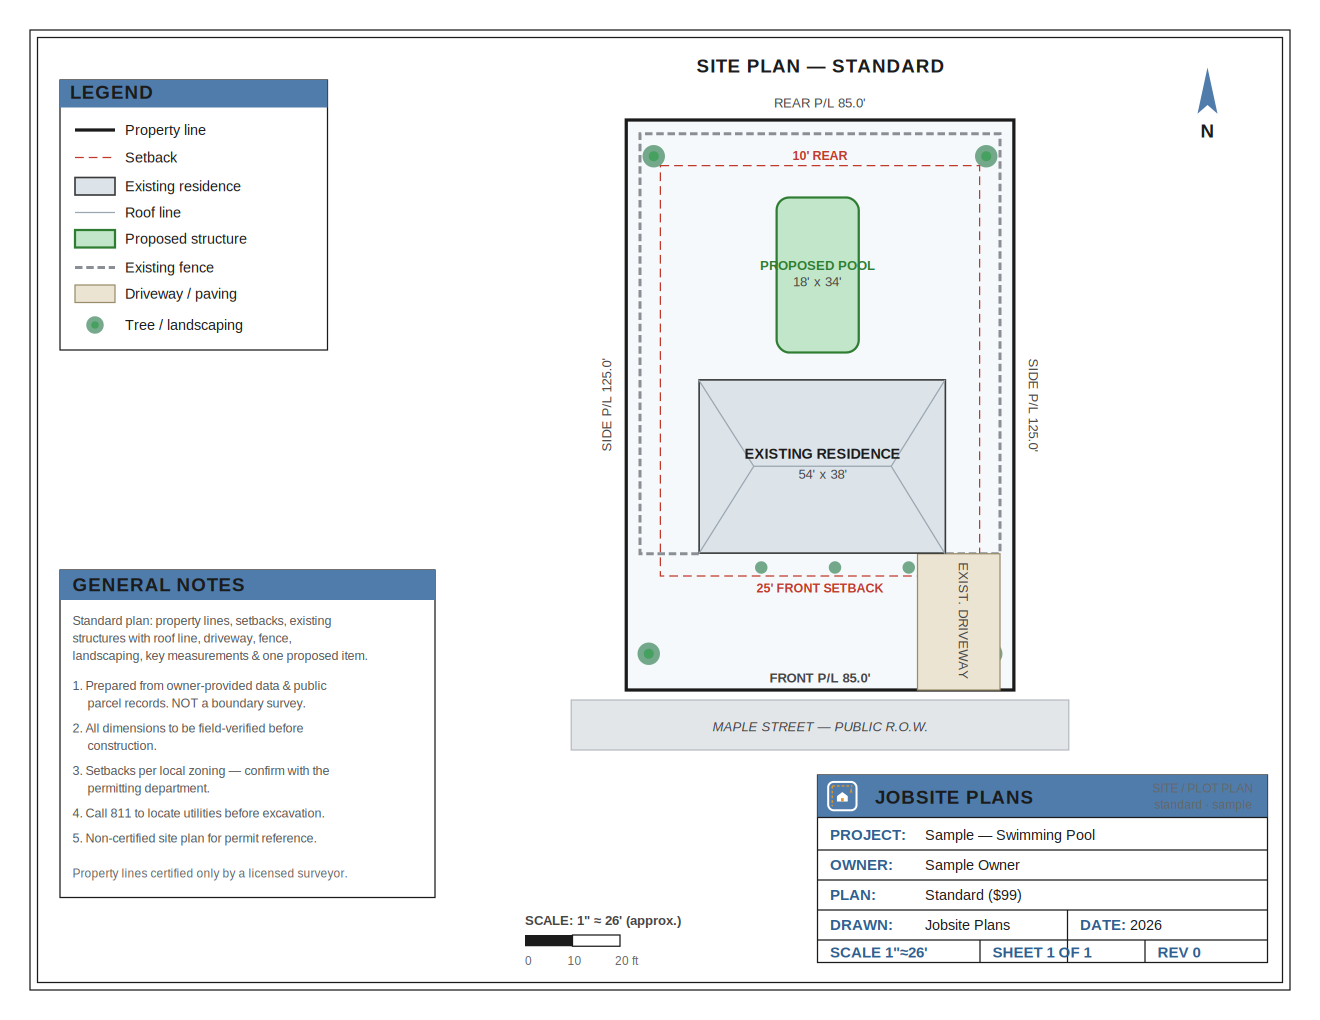Image resolution: width=1320 pixels, height=1020 pixels.
Task: Click the FRONT P/L 85.0' label
Action: pos(820,678)
